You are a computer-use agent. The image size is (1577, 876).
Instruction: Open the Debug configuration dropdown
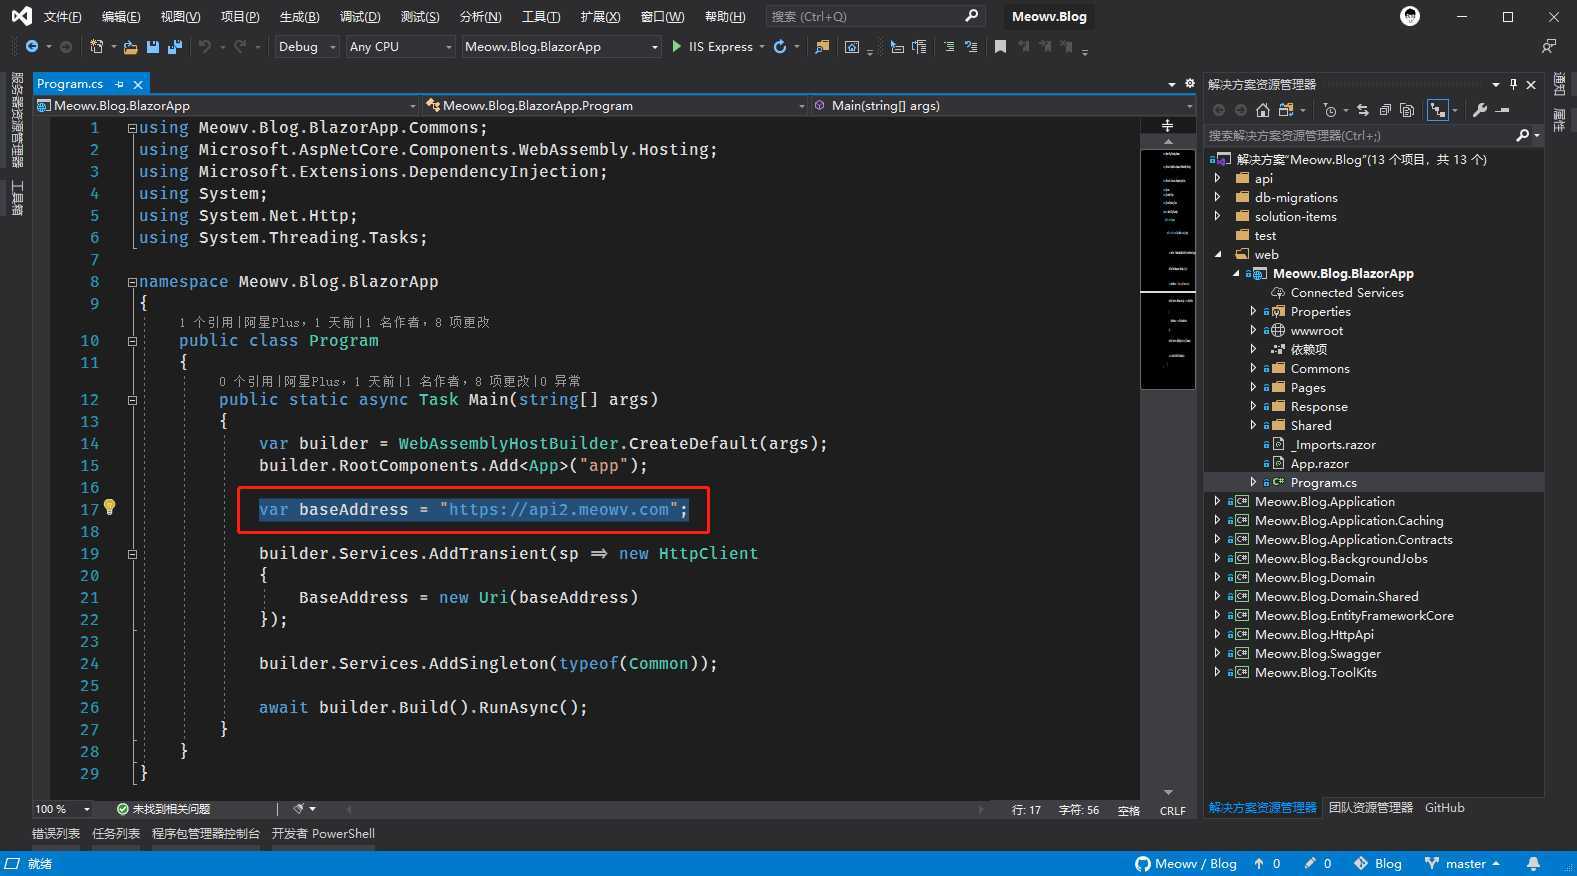tap(307, 47)
